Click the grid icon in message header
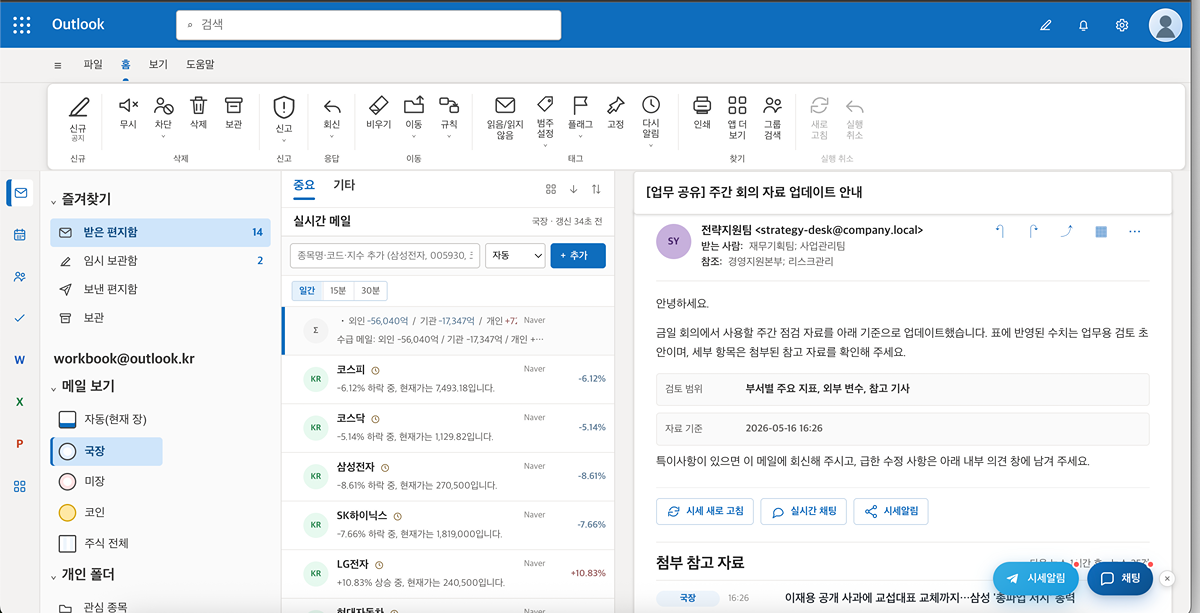Viewport: 1200px width, 613px height. [1101, 231]
